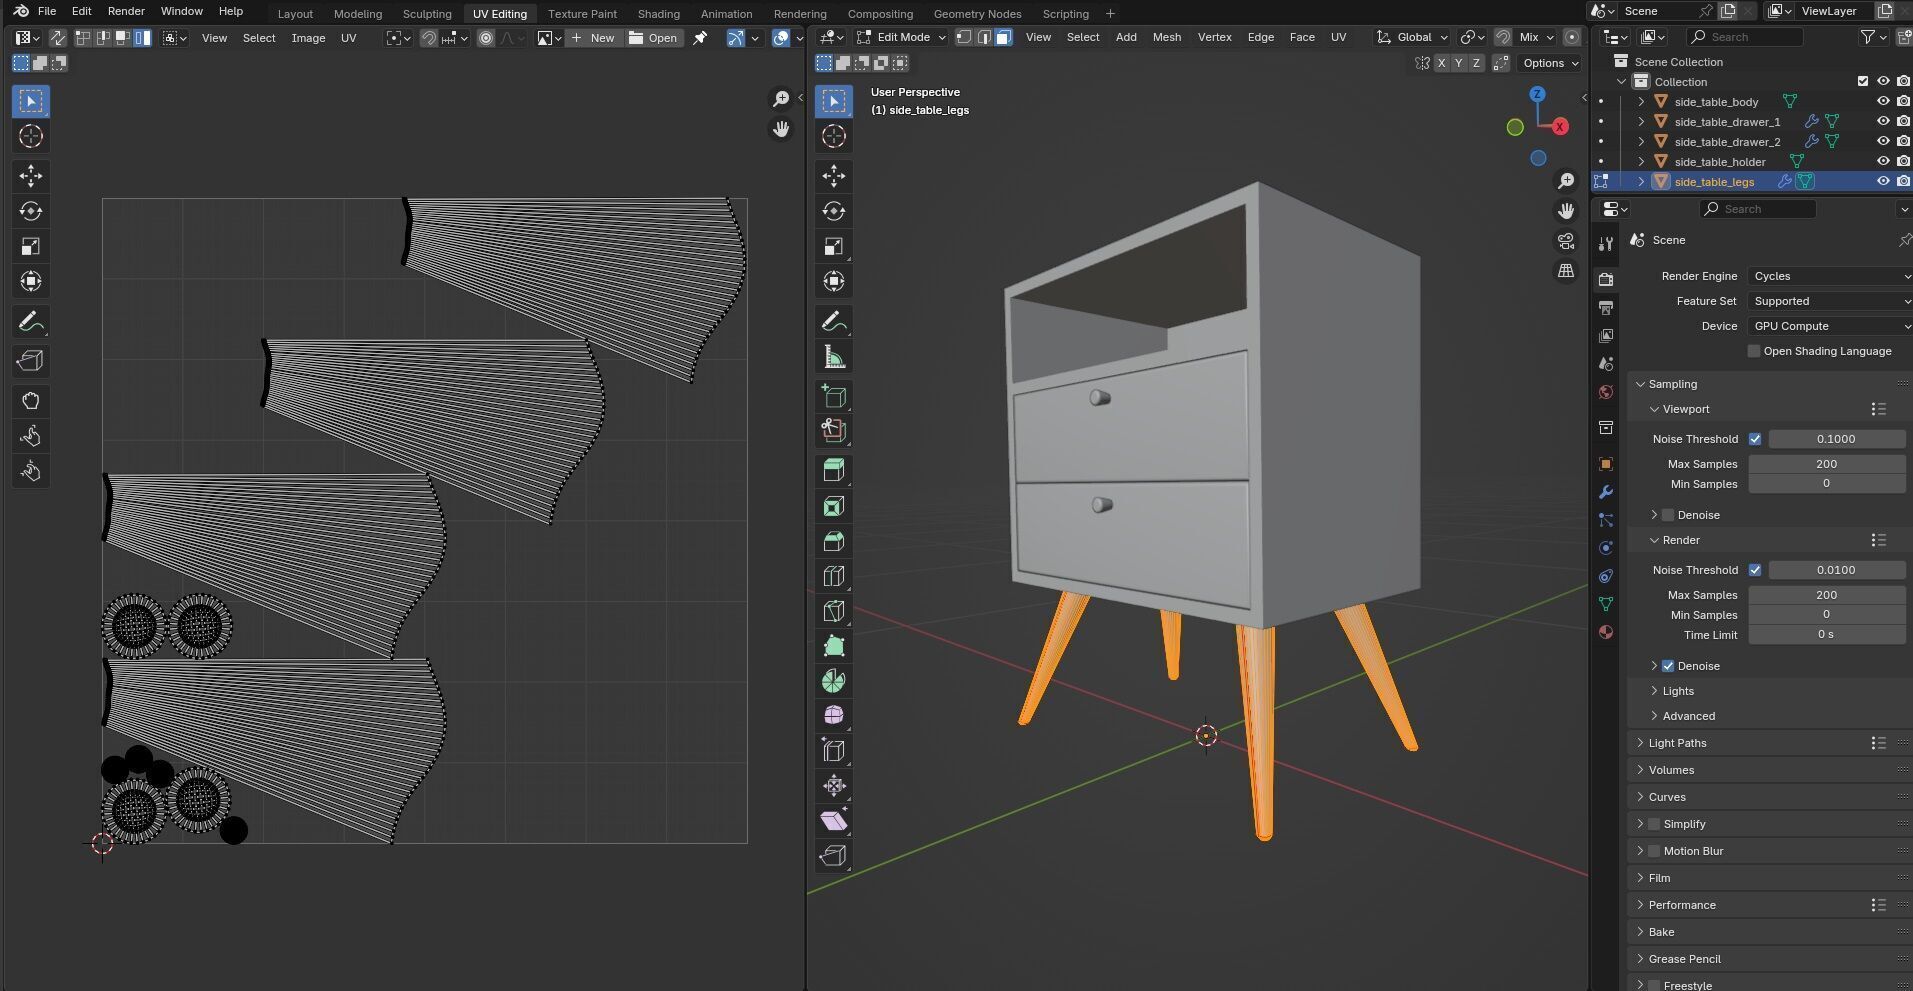Select the Edge Slide tool
This screenshot has height=991, width=1913.
tap(834, 750)
